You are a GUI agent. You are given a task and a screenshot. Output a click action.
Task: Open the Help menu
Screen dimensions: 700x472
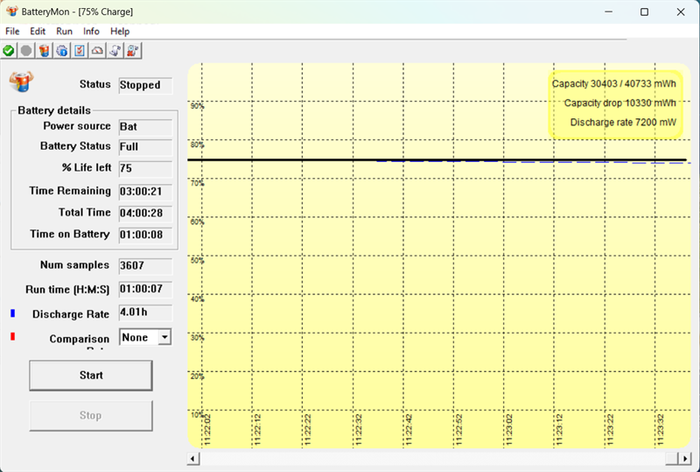[x=120, y=31]
